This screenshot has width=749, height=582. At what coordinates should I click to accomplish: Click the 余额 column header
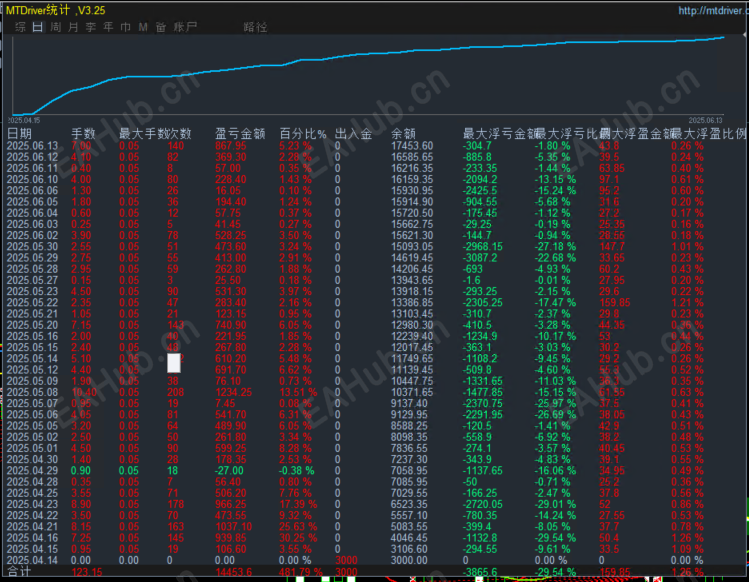(403, 134)
